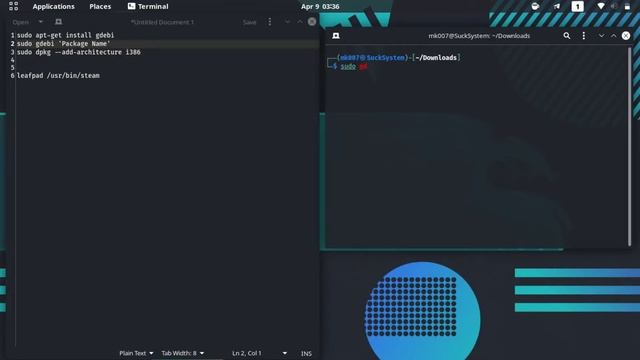Viewport: 640px width, 360px height.
Task: Click the date and time clock
Action: [320, 7]
